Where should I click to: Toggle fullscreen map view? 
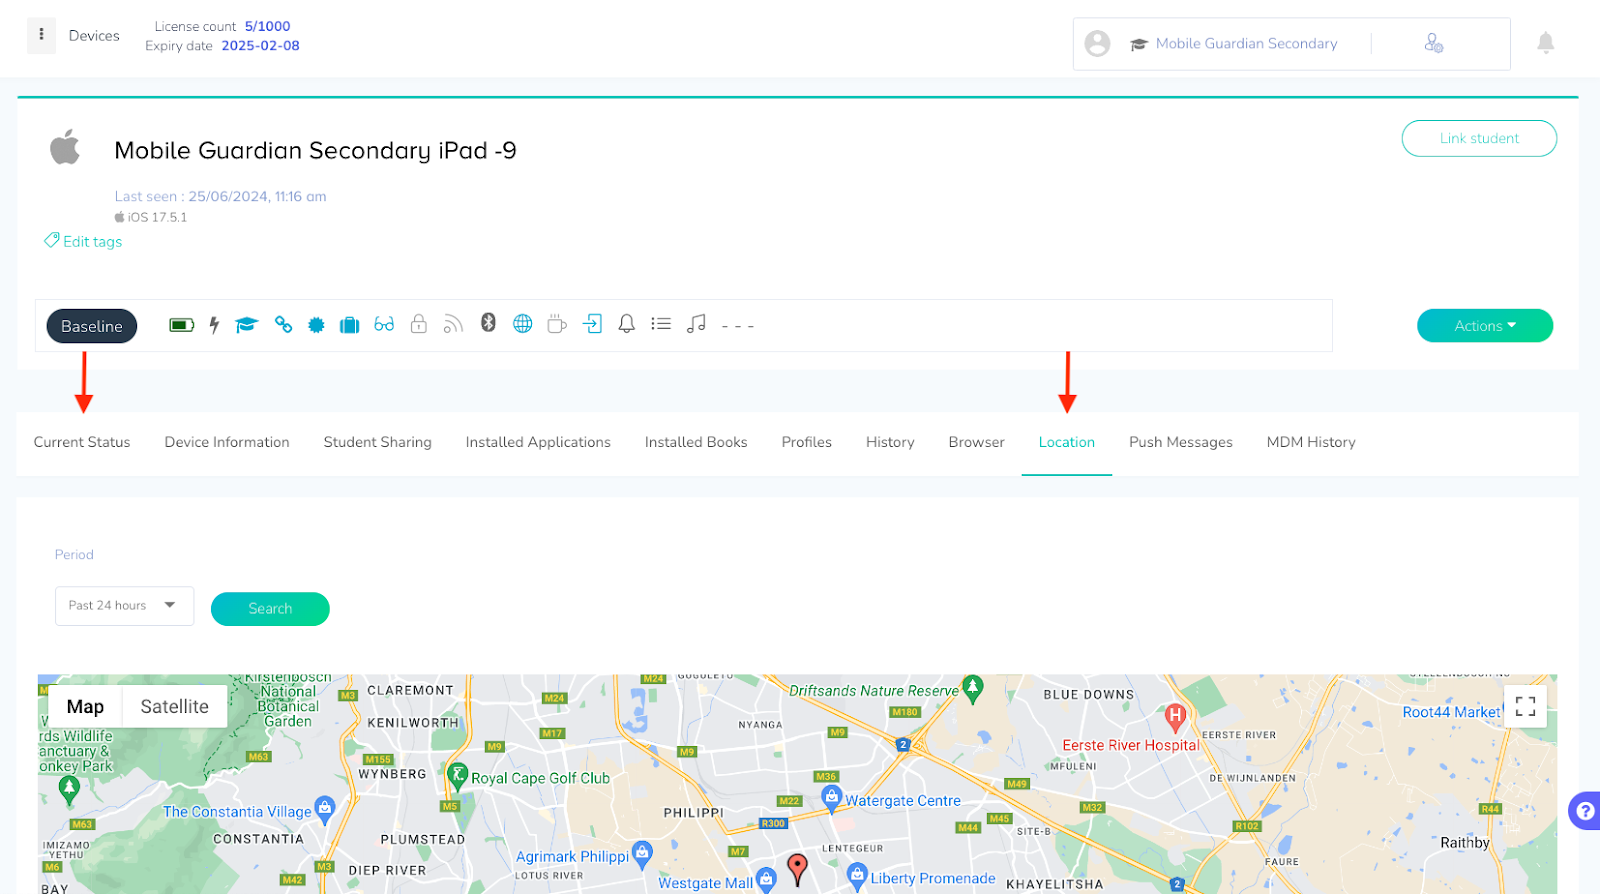point(1525,707)
